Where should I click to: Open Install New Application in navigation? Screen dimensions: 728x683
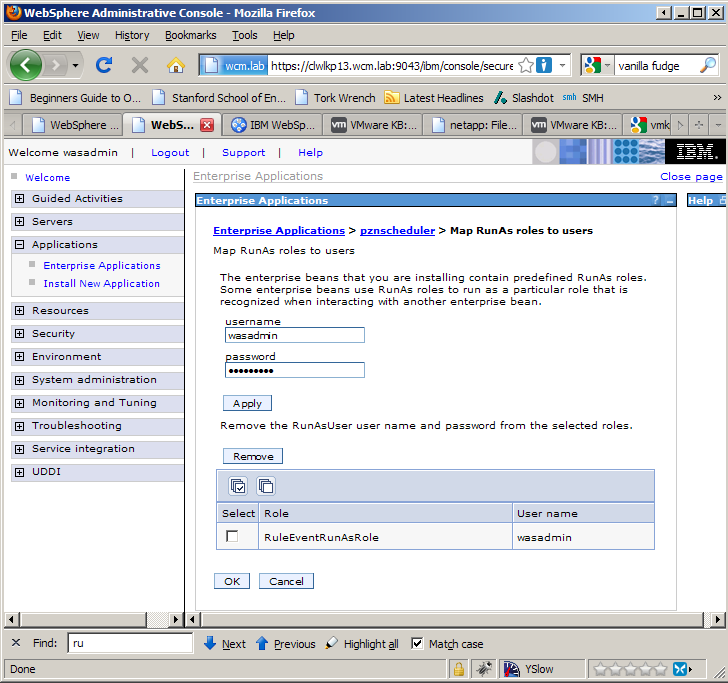click(x=101, y=283)
